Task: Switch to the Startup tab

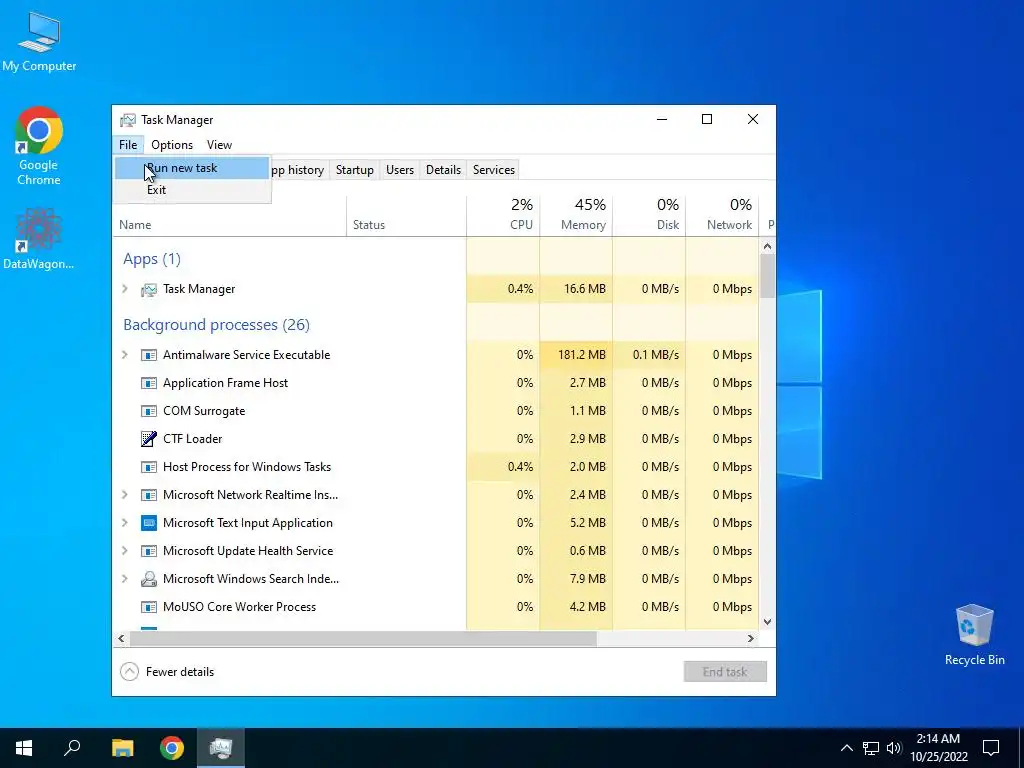Action: (x=355, y=170)
